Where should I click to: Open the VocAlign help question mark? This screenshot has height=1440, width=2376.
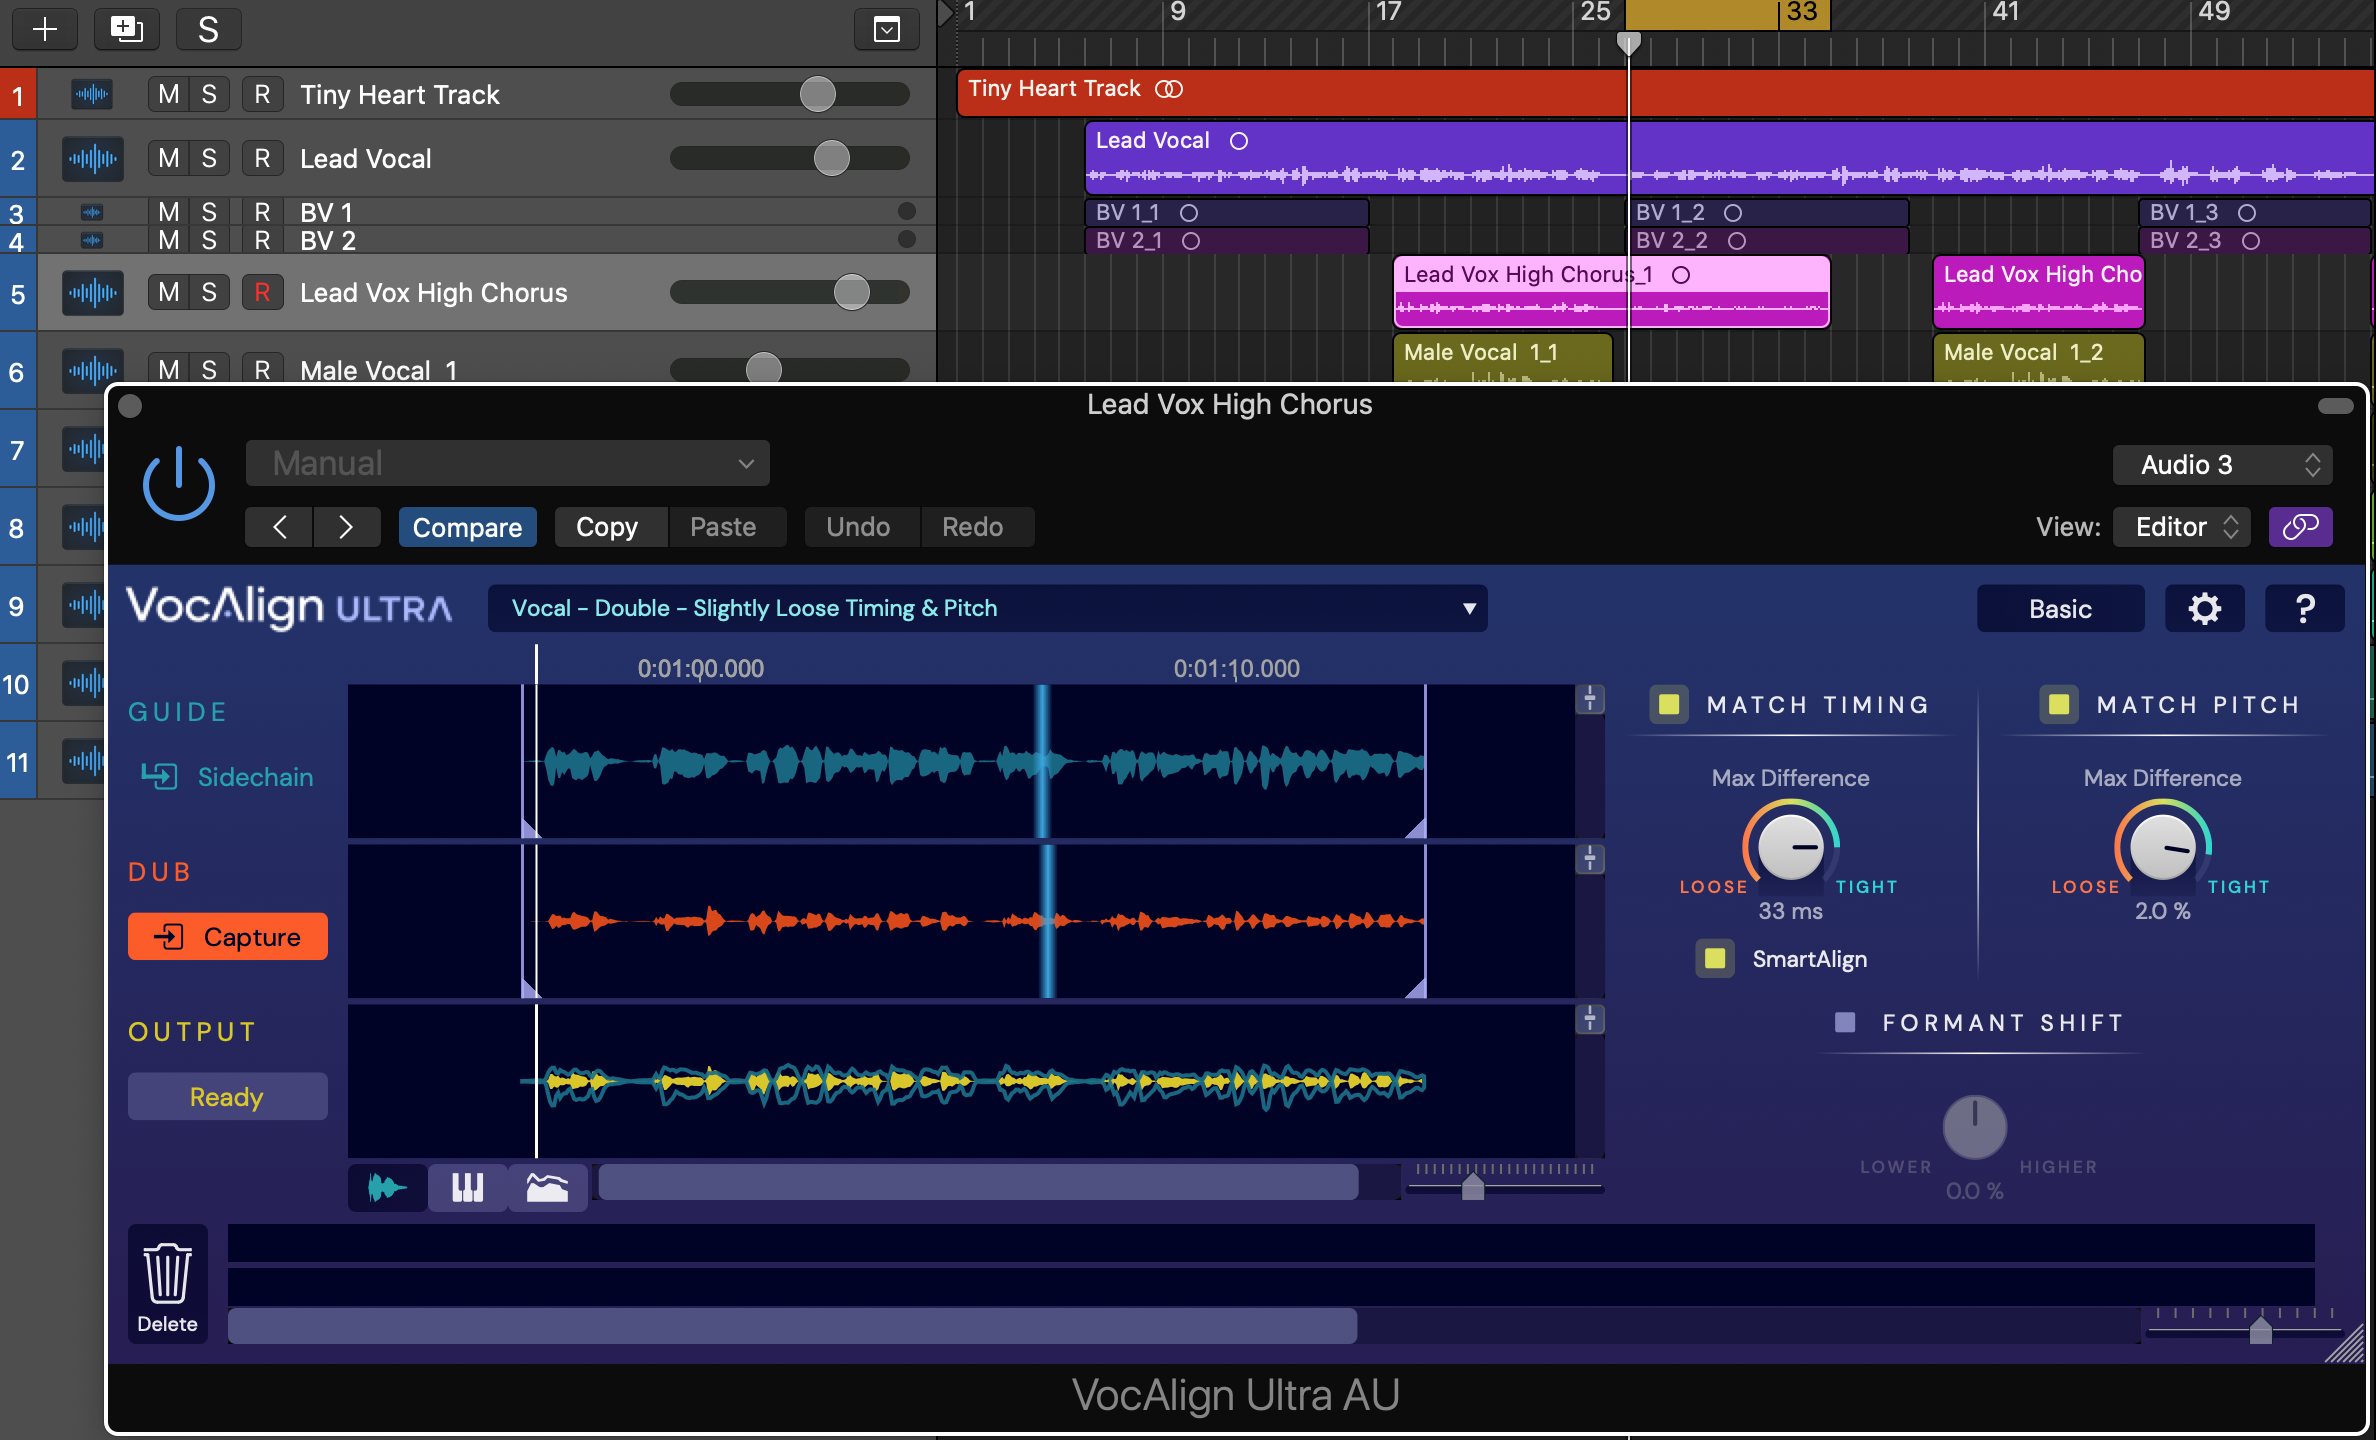coord(2304,608)
